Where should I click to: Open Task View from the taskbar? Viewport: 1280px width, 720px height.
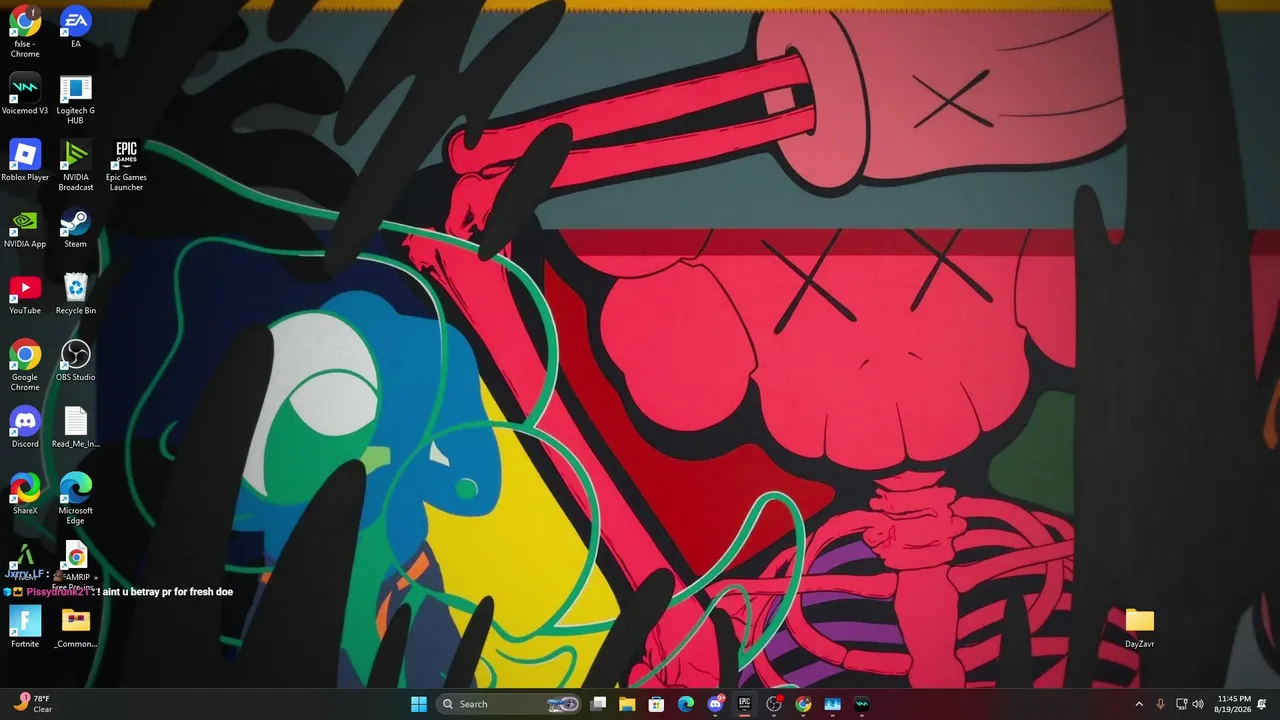point(598,704)
